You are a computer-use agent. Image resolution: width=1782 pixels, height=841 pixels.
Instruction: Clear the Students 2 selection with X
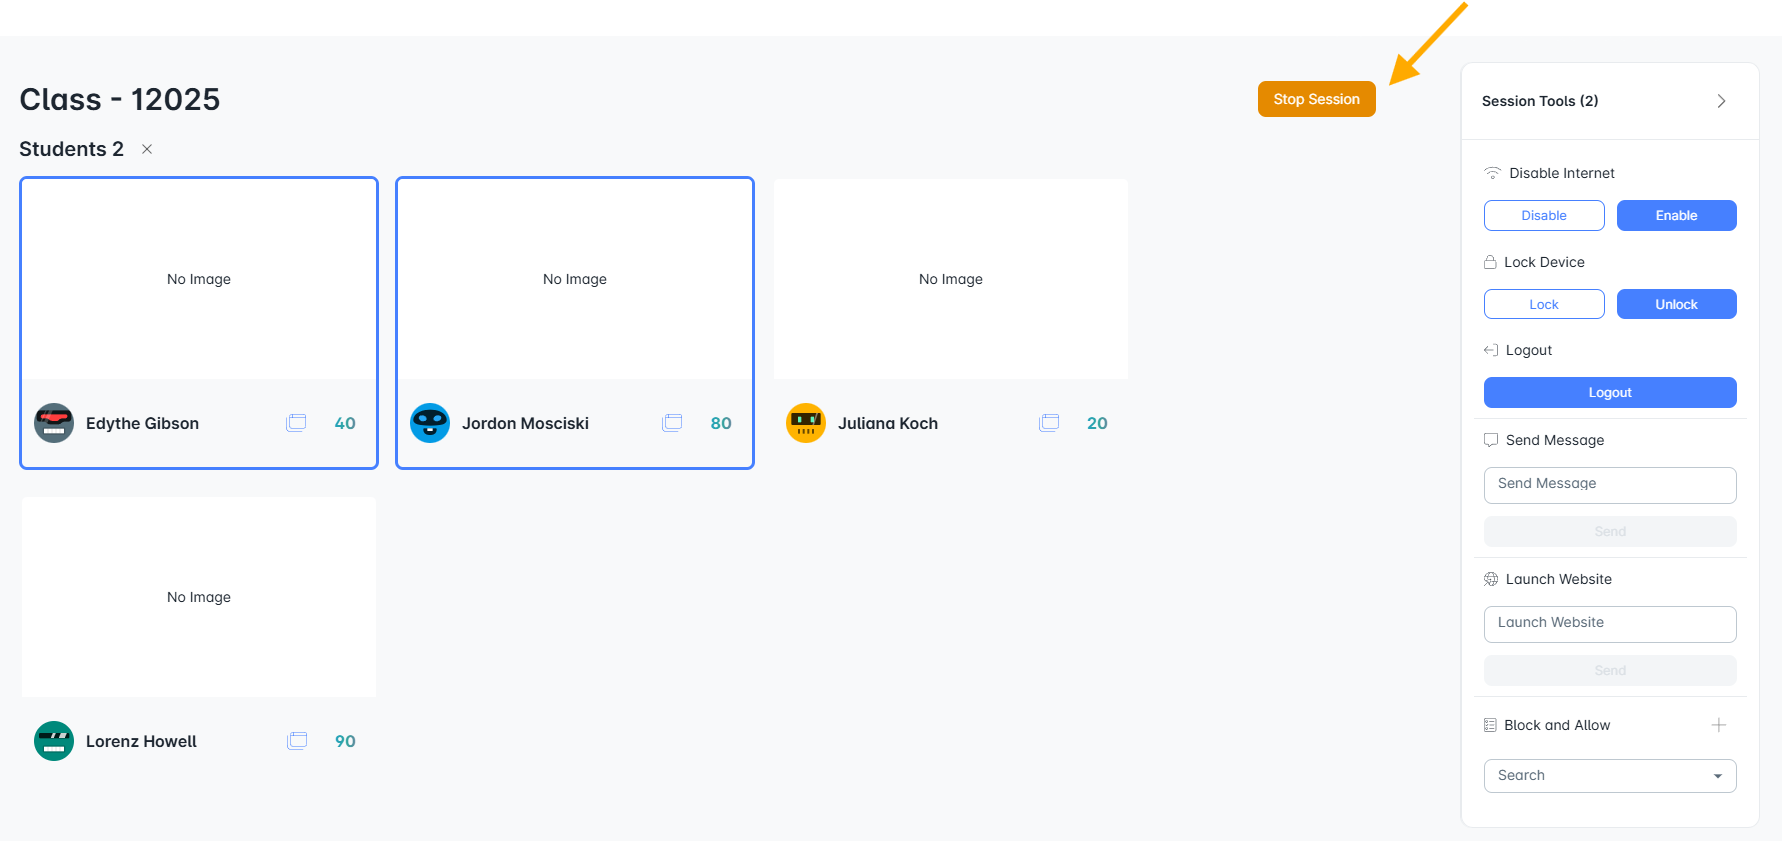click(147, 149)
